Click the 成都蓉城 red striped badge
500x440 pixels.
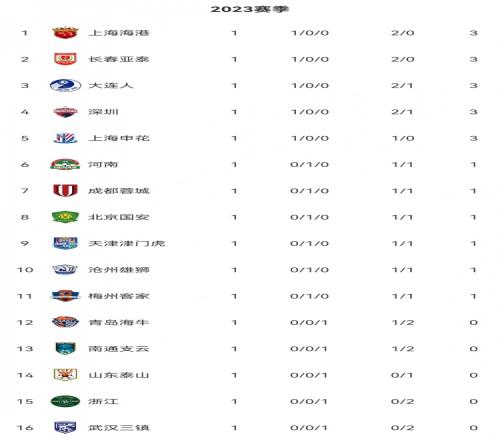pyautogui.click(x=65, y=191)
